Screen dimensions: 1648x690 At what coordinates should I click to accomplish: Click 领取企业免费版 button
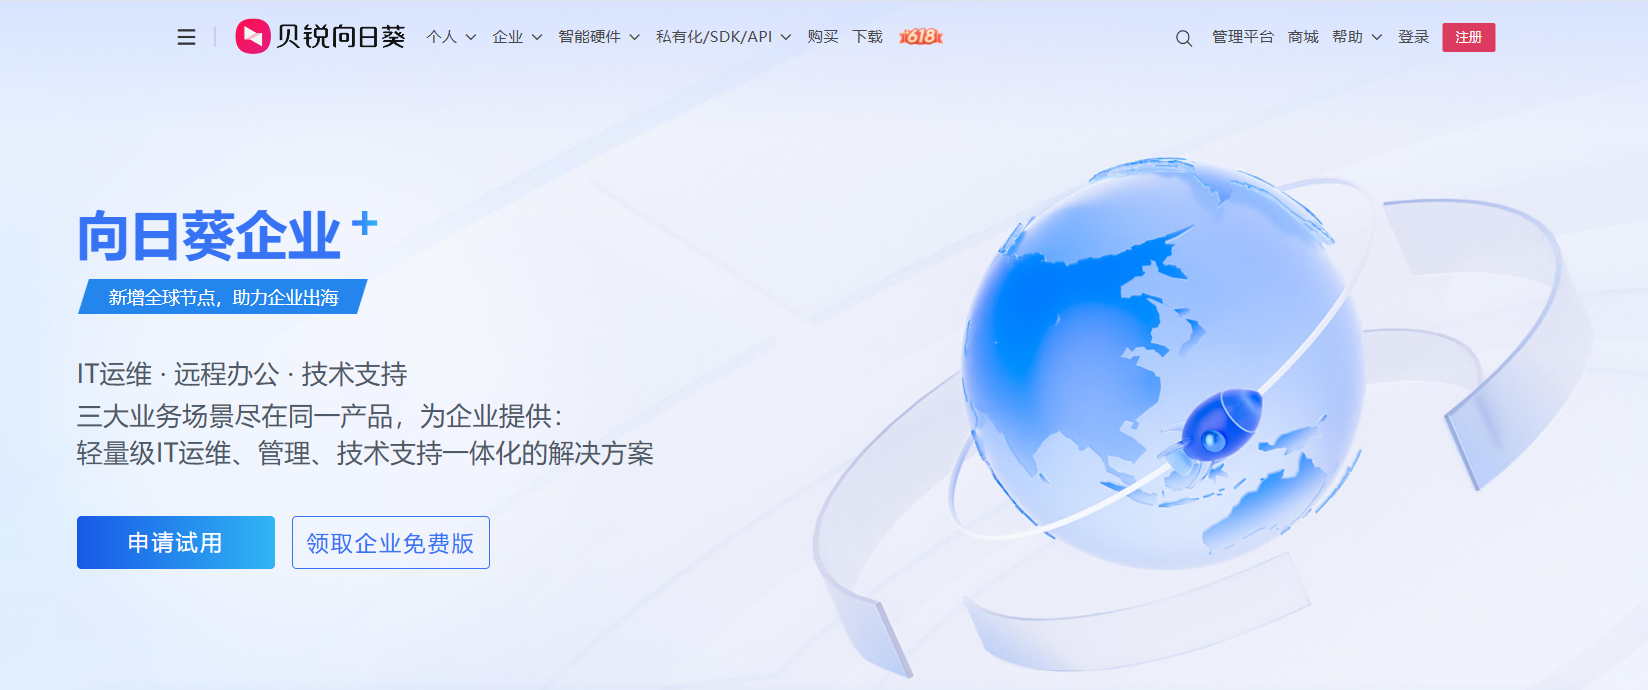391,542
